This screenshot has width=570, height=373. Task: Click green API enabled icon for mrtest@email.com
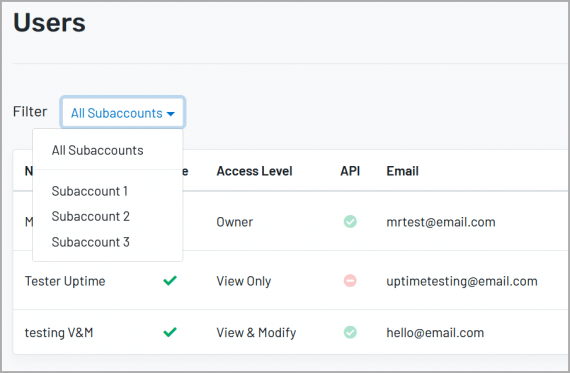point(350,221)
